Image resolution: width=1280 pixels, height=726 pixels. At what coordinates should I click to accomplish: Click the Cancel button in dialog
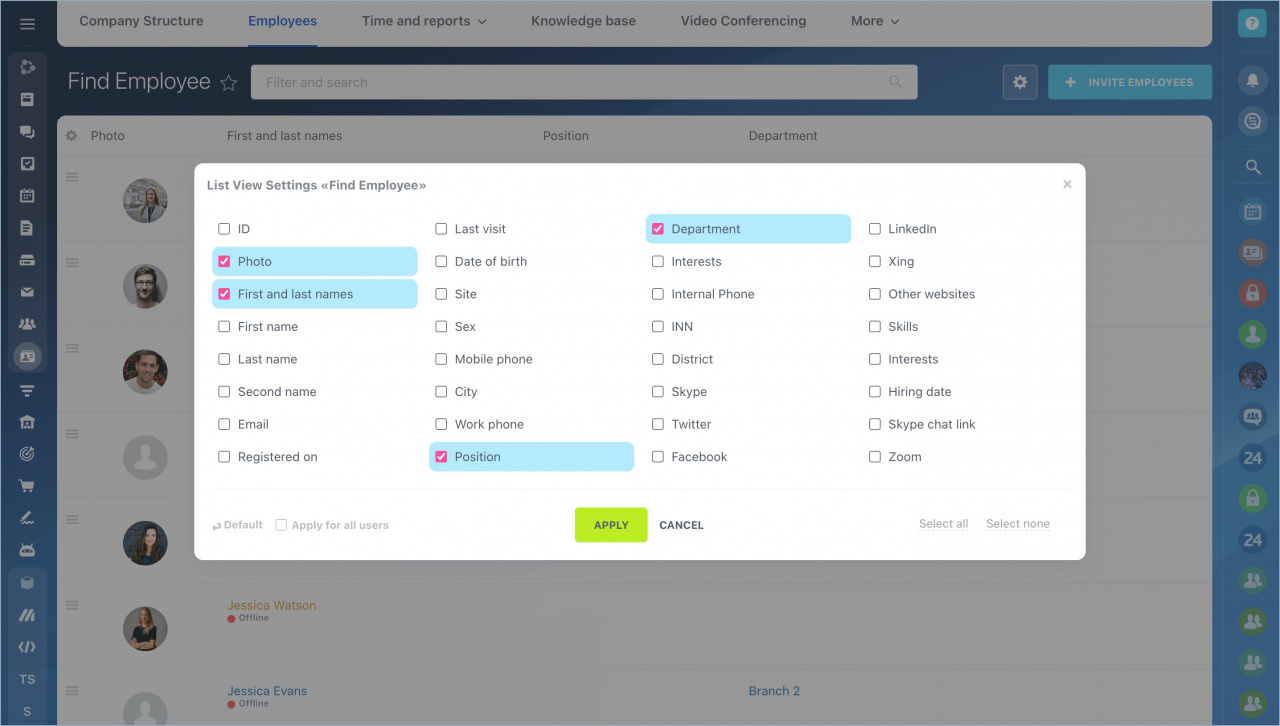point(682,525)
